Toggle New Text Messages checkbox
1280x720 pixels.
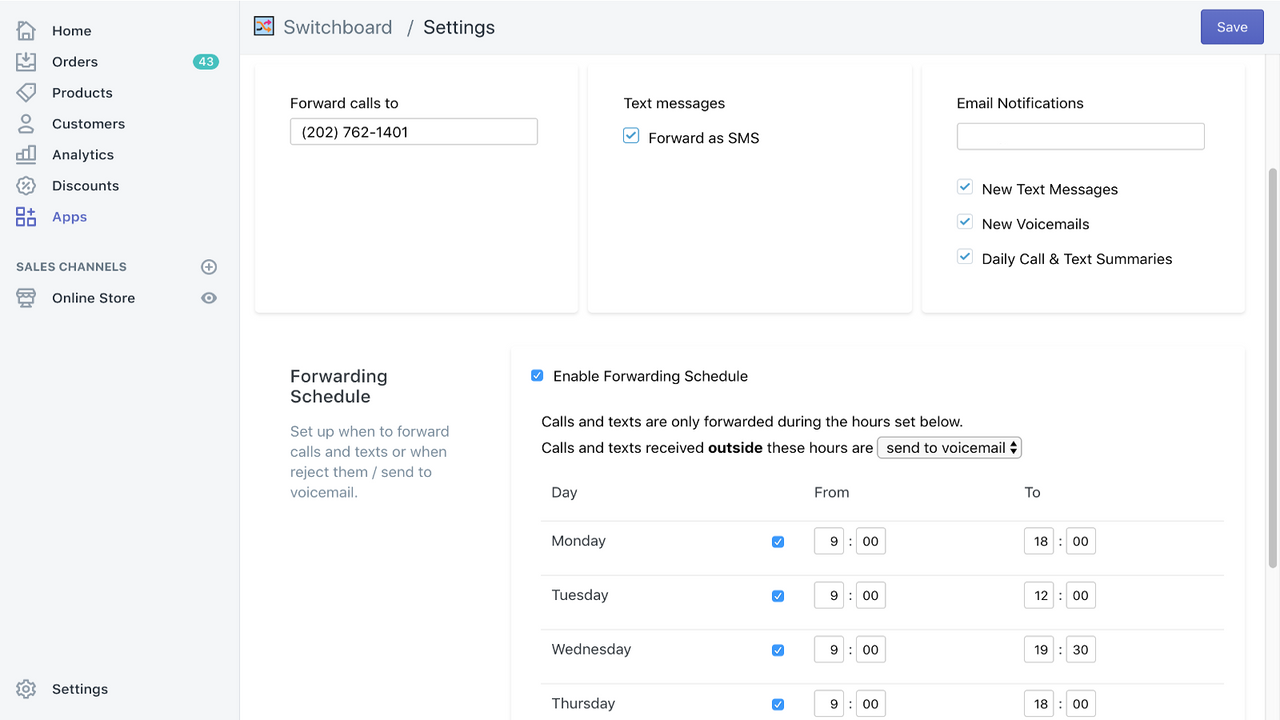point(965,187)
